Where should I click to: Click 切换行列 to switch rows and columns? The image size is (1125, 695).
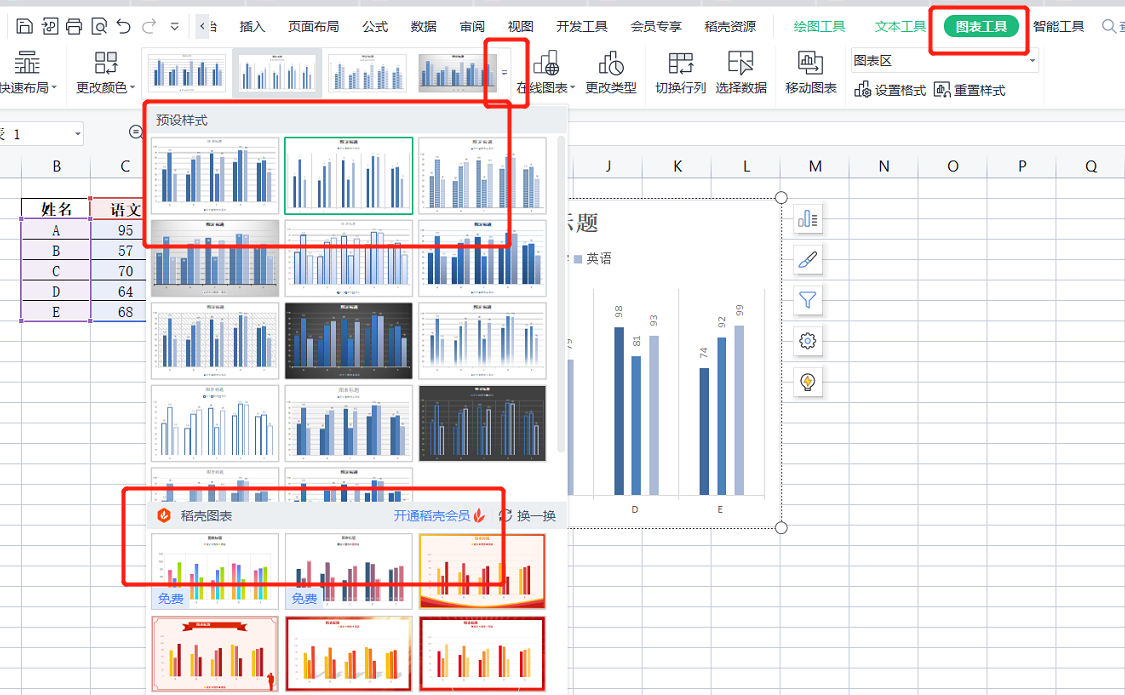(x=680, y=72)
